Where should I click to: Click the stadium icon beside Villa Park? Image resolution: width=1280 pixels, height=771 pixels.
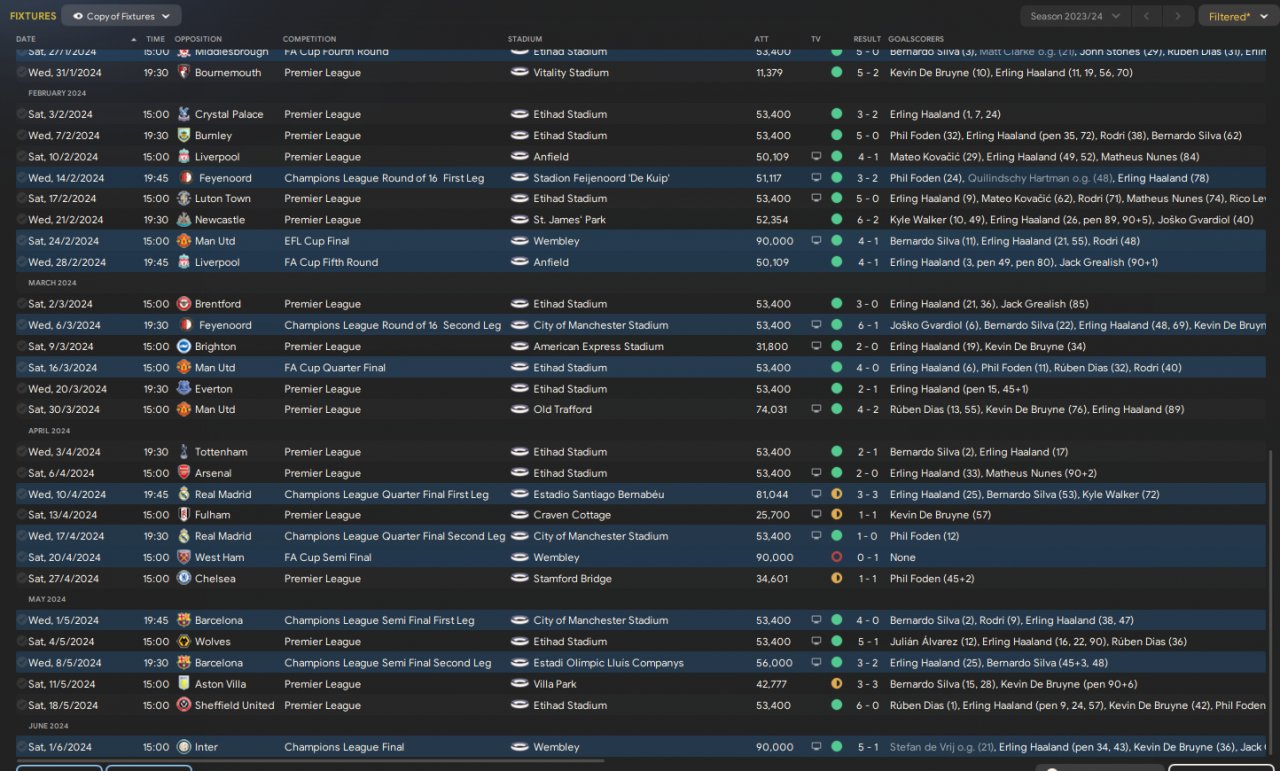pos(519,684)
